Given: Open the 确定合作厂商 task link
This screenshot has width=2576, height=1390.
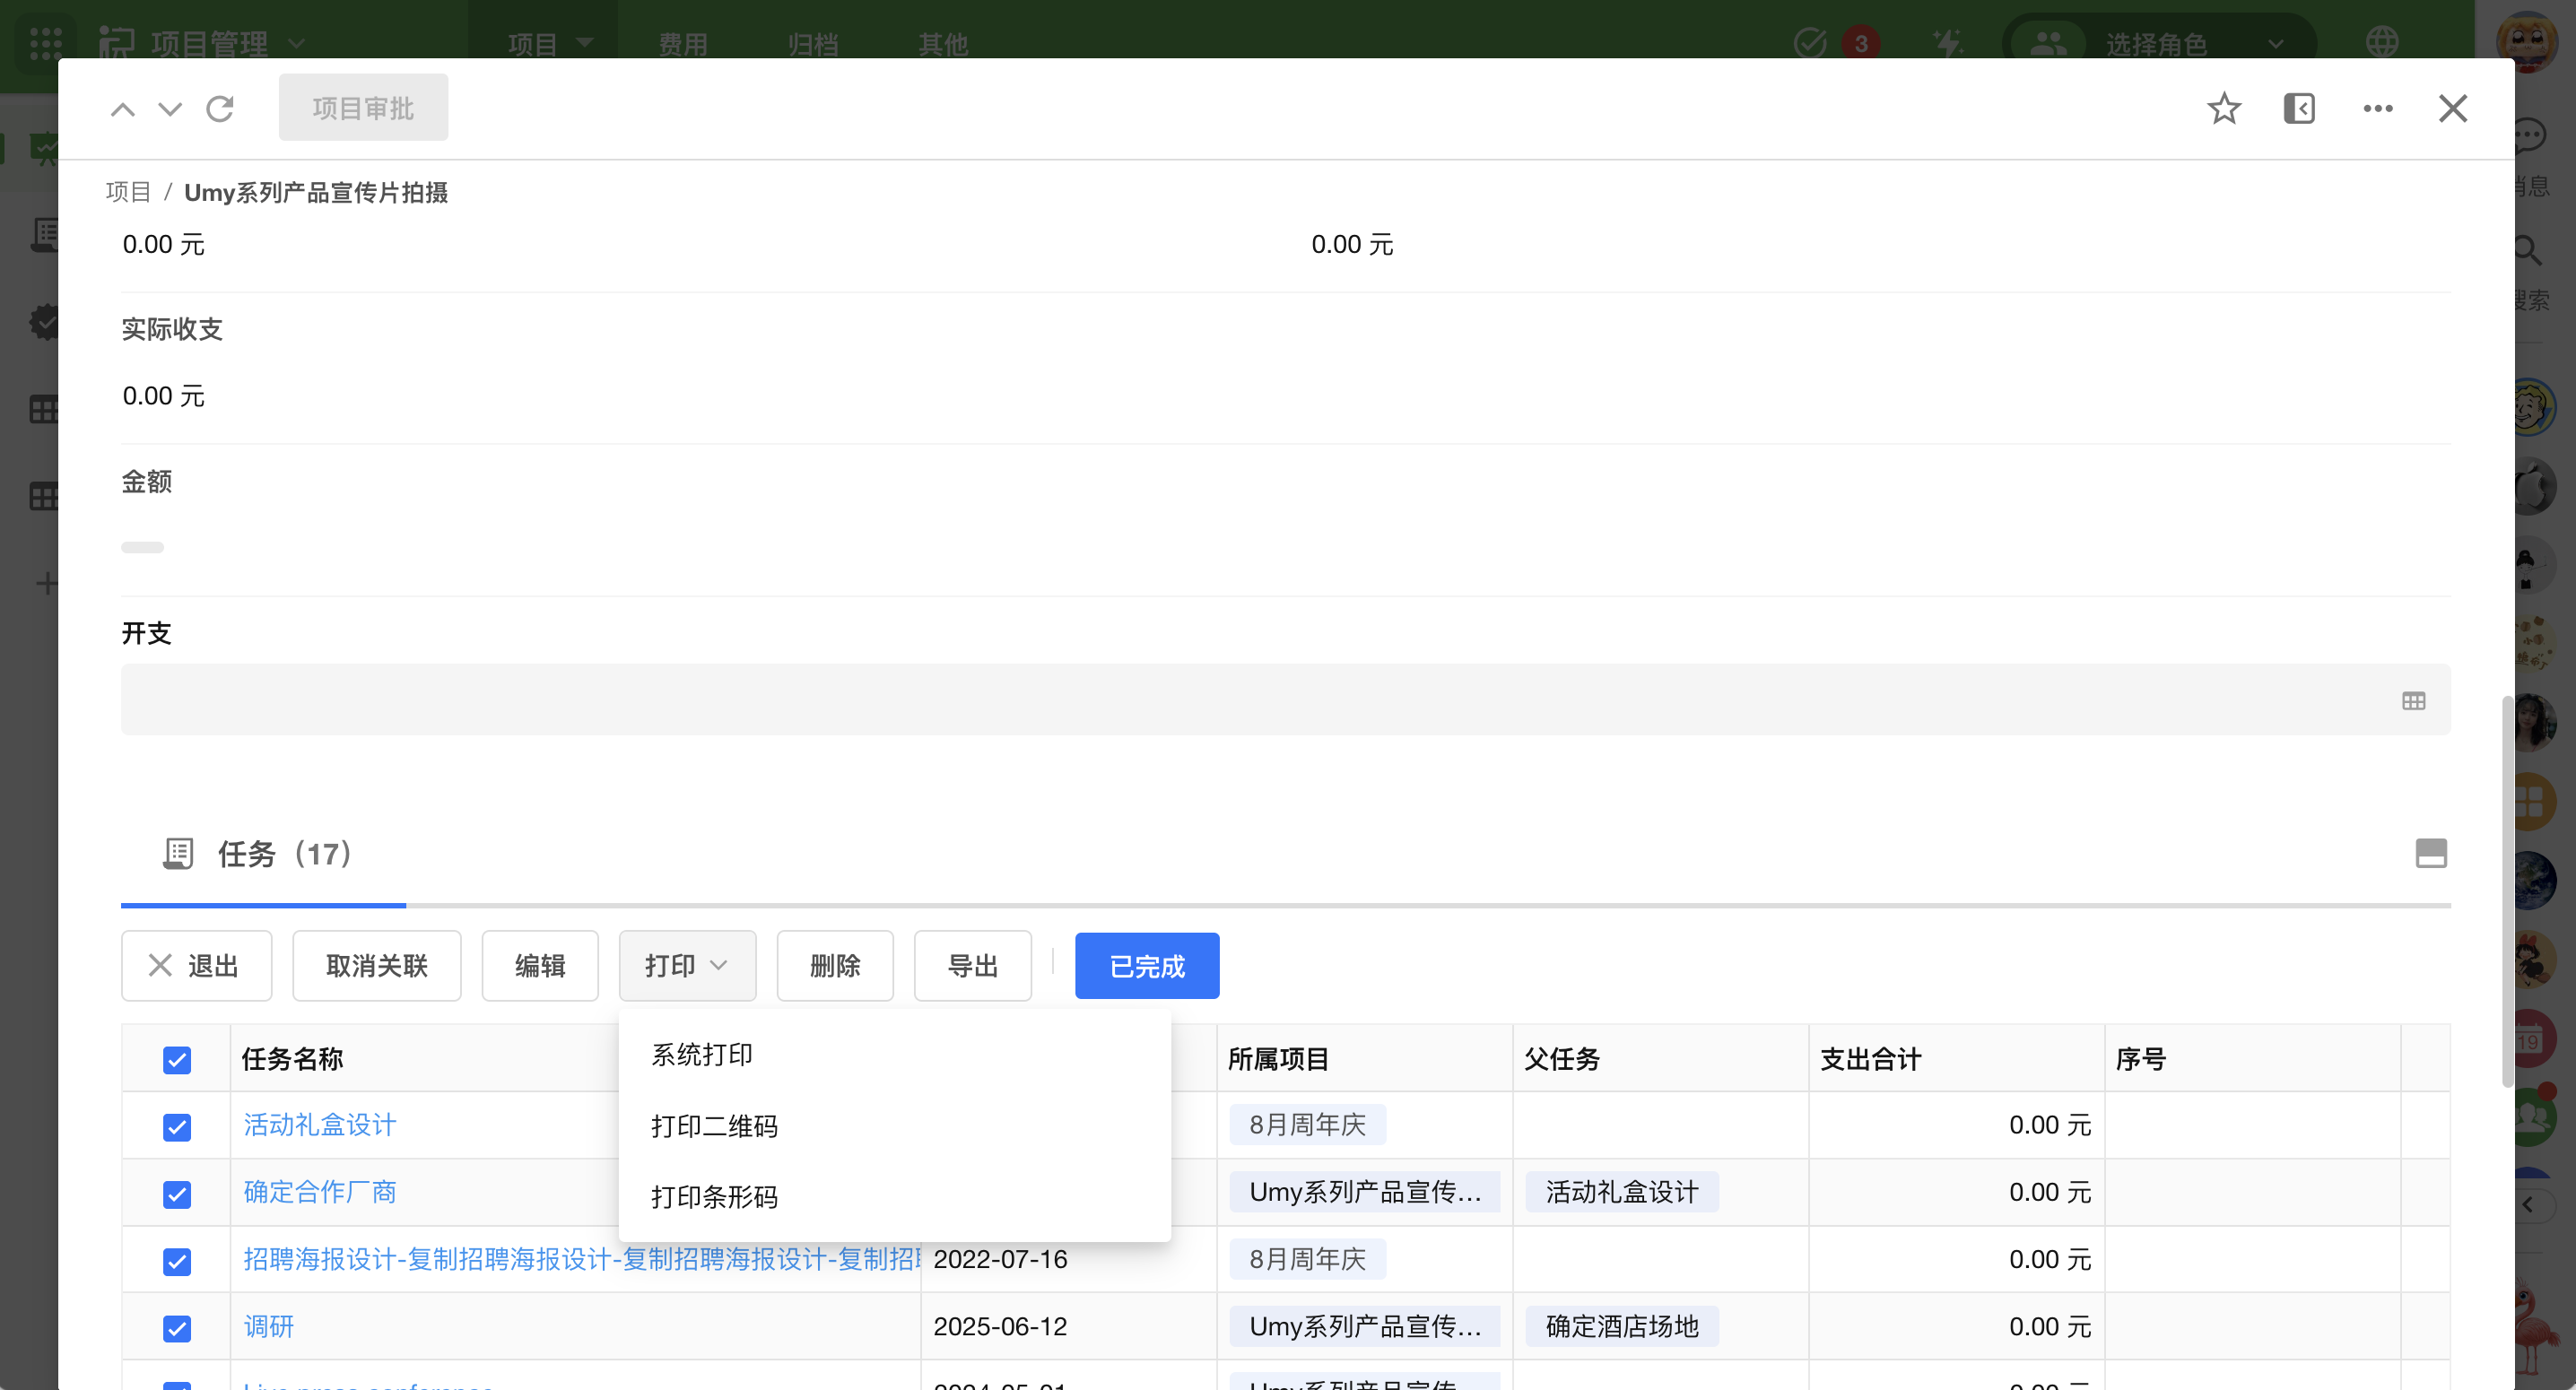Looking at the screenshot, I should 320,1191.
